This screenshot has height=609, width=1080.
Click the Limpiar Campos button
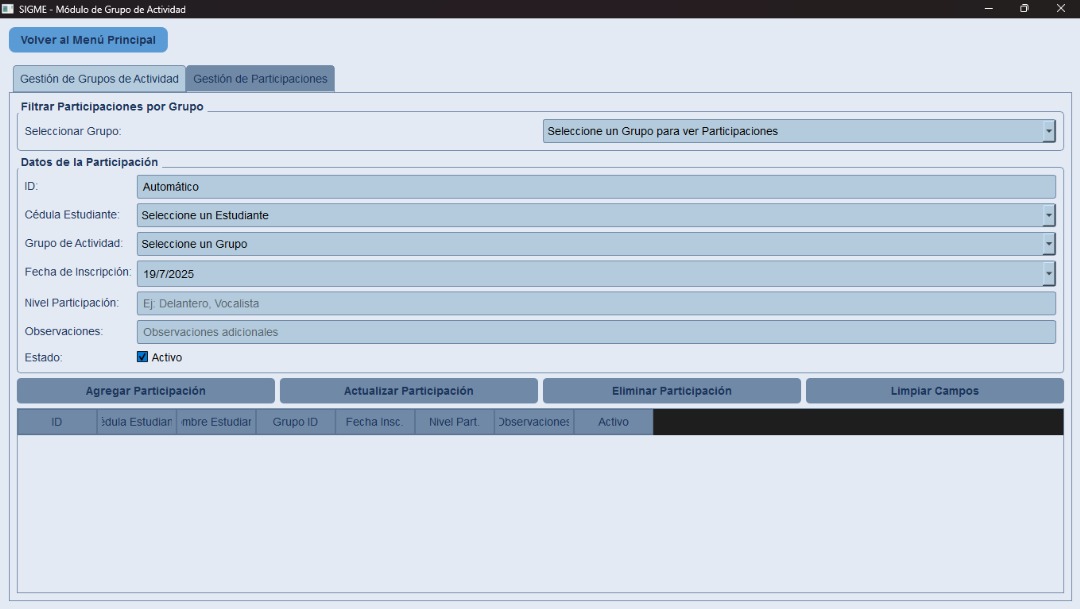[934, 391]
